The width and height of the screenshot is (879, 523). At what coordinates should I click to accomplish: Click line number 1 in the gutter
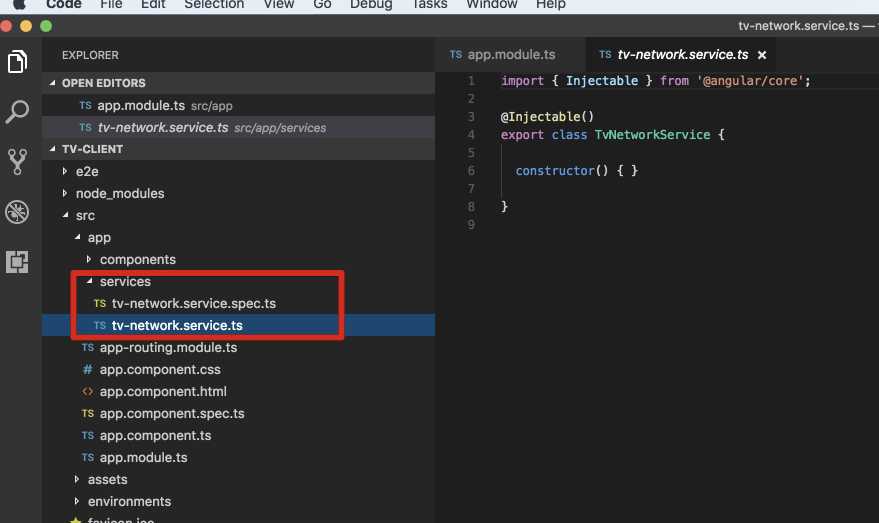pos(471,81)
